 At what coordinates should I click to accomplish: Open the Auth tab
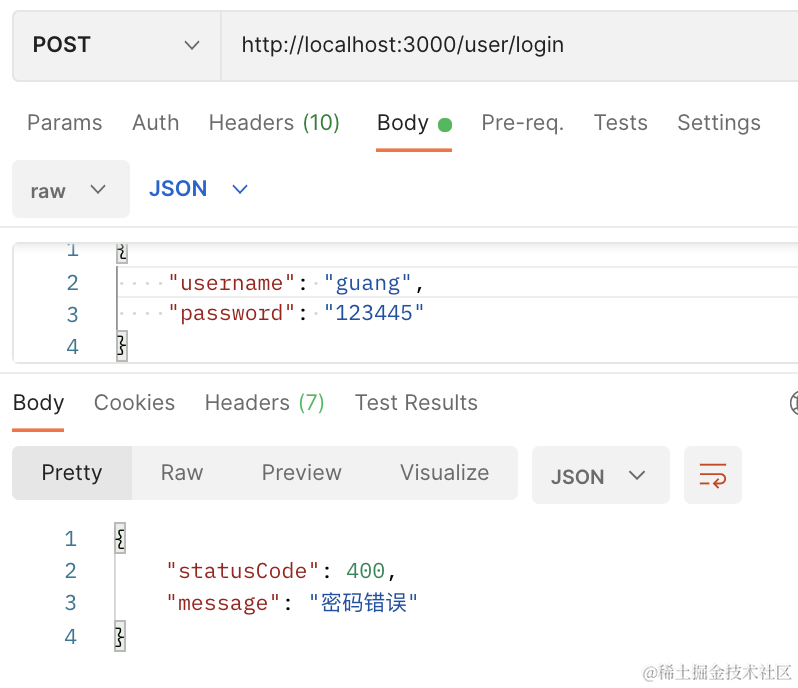point(155,123)
